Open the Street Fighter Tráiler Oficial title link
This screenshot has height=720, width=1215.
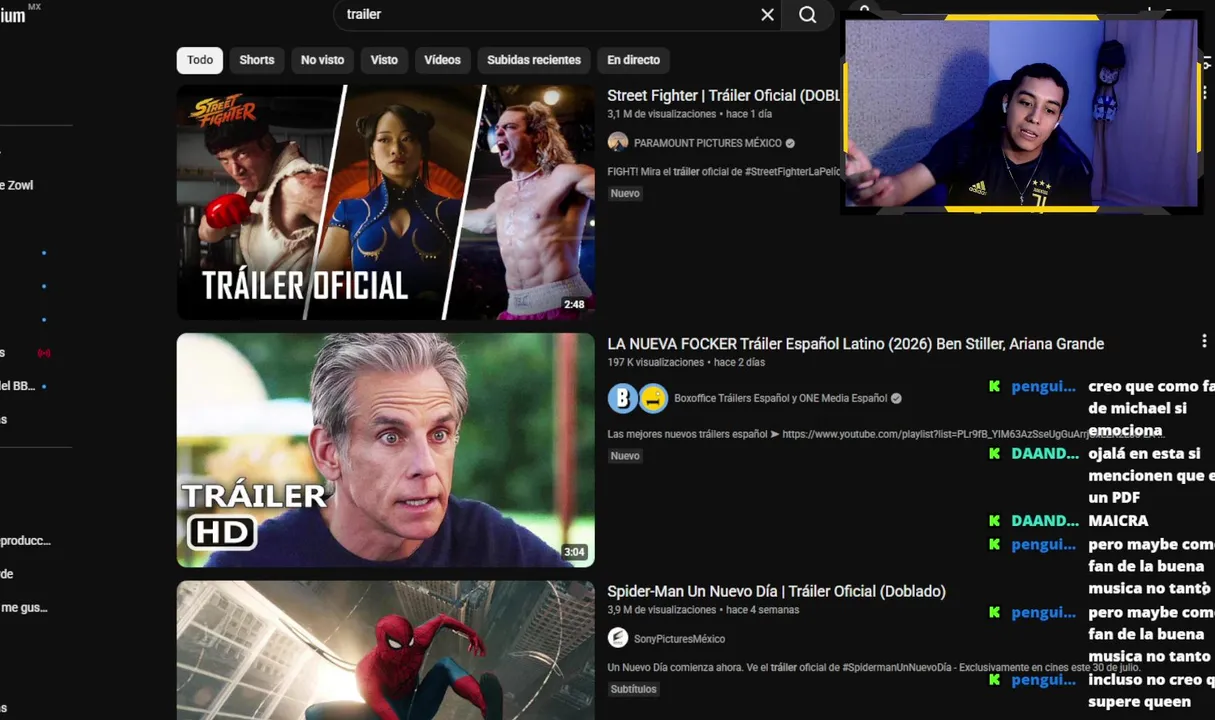tap(724, 96)
